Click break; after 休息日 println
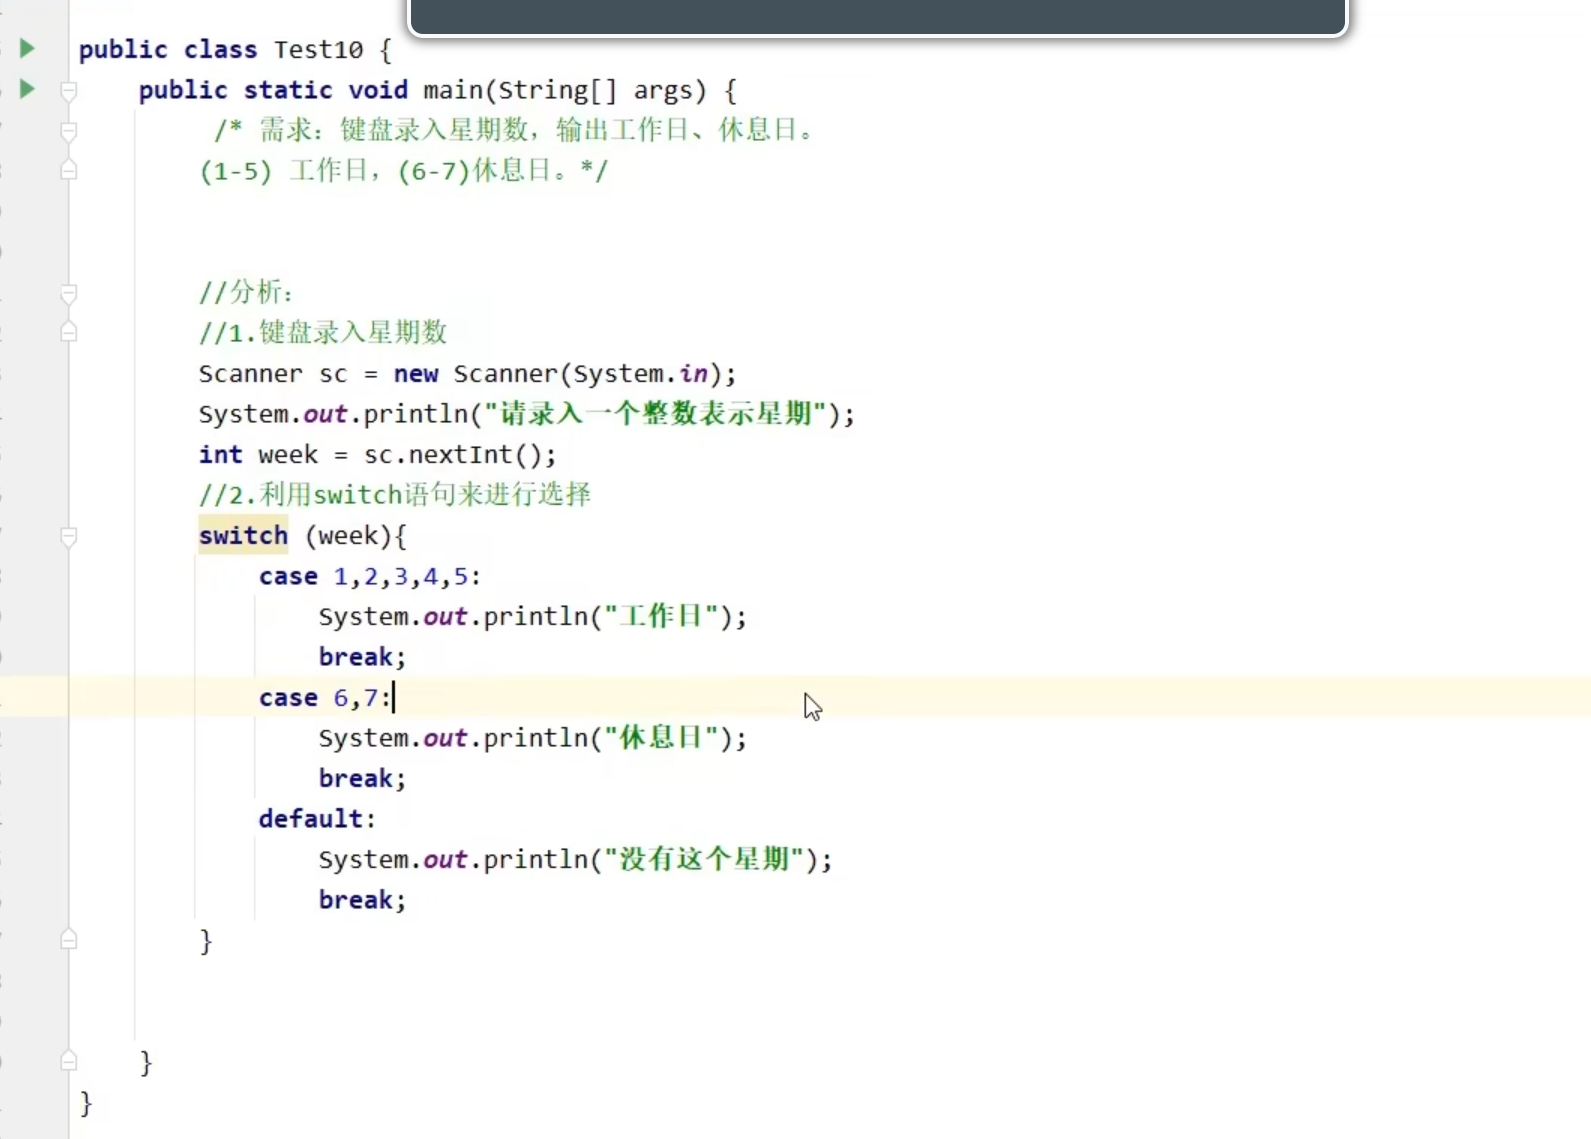The image size is (1591, 1139). [x=362, y=778]
